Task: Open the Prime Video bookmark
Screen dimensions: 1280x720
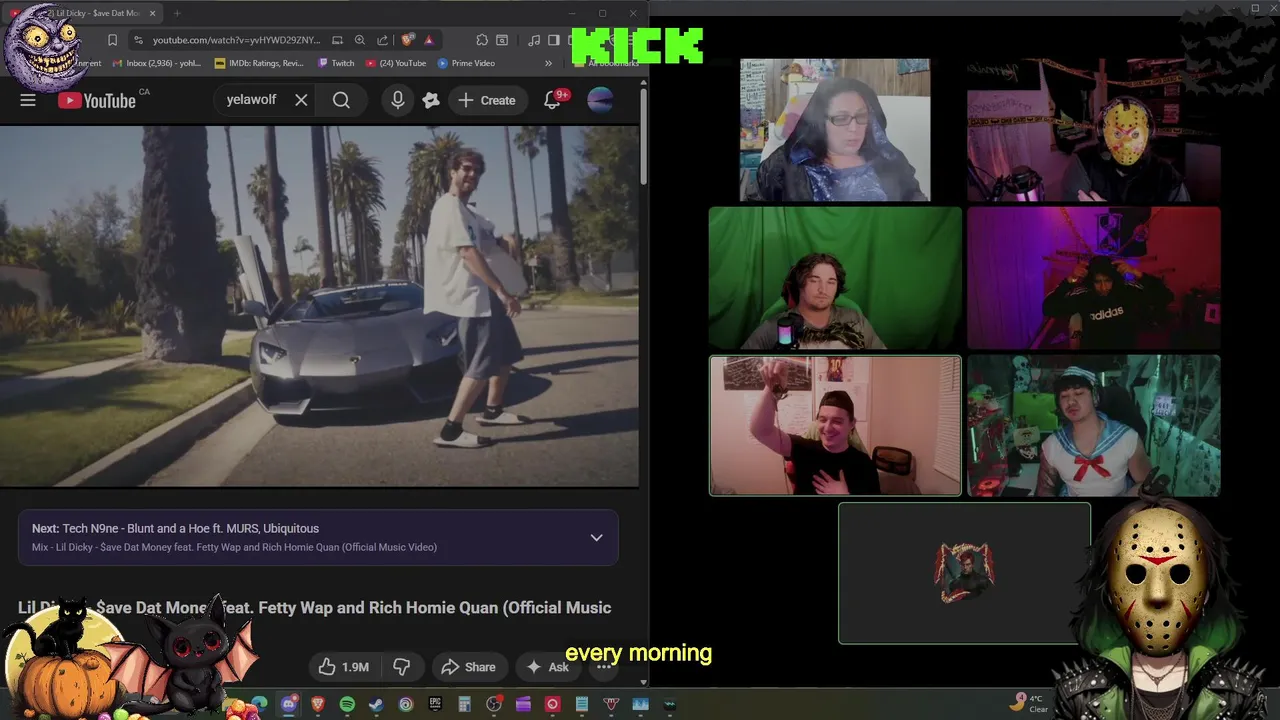Action: point(466,63)
